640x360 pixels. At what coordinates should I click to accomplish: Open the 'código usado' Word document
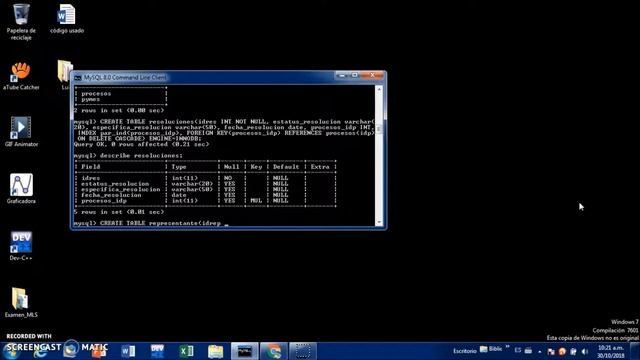tap(67, 18)
